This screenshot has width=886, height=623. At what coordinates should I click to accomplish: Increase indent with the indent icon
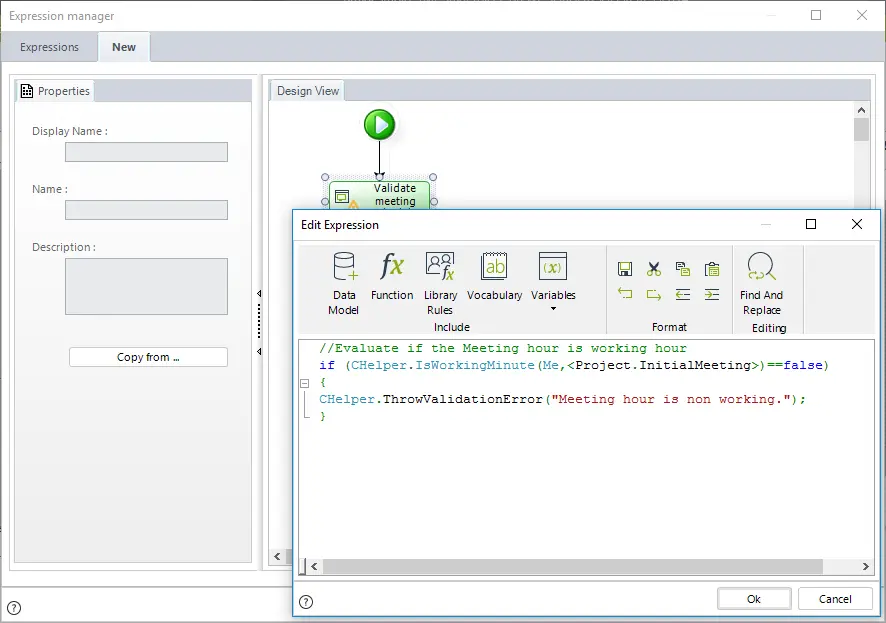coord(712,294)
